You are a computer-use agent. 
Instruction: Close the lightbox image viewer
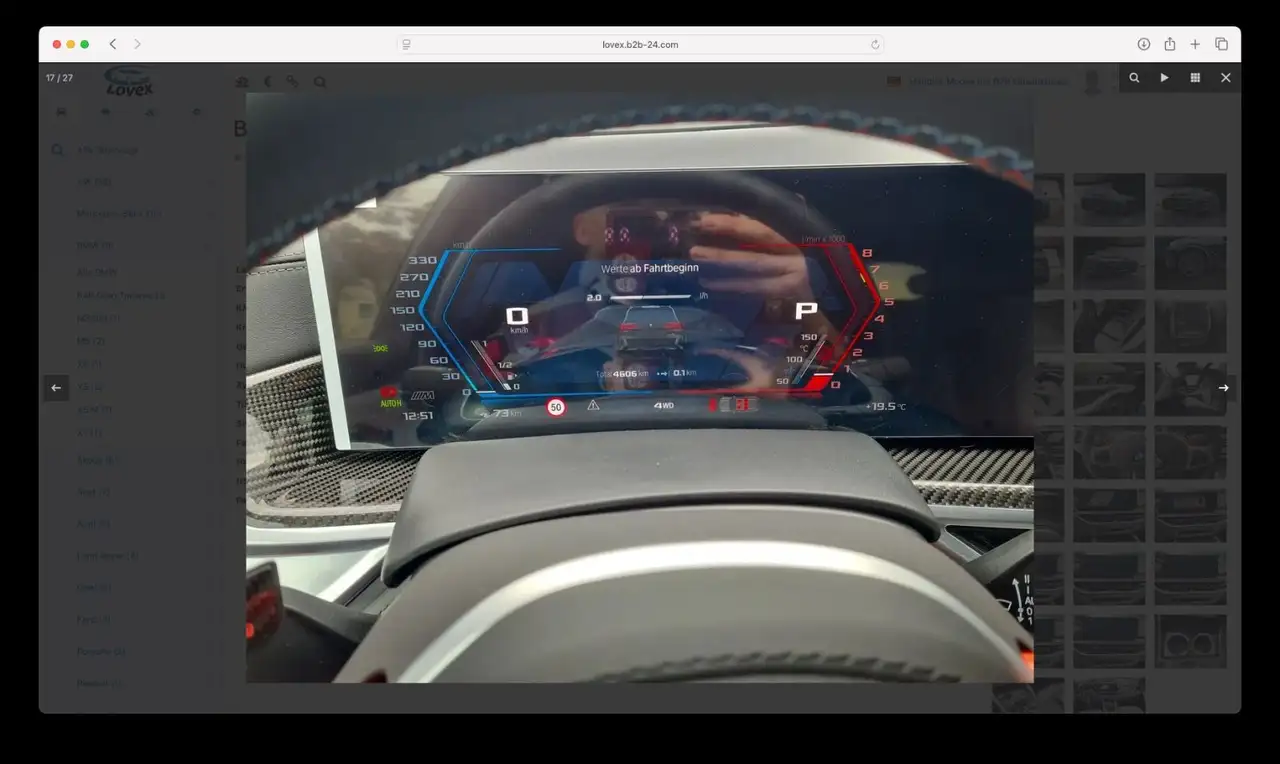click(x=1226, y=78)
